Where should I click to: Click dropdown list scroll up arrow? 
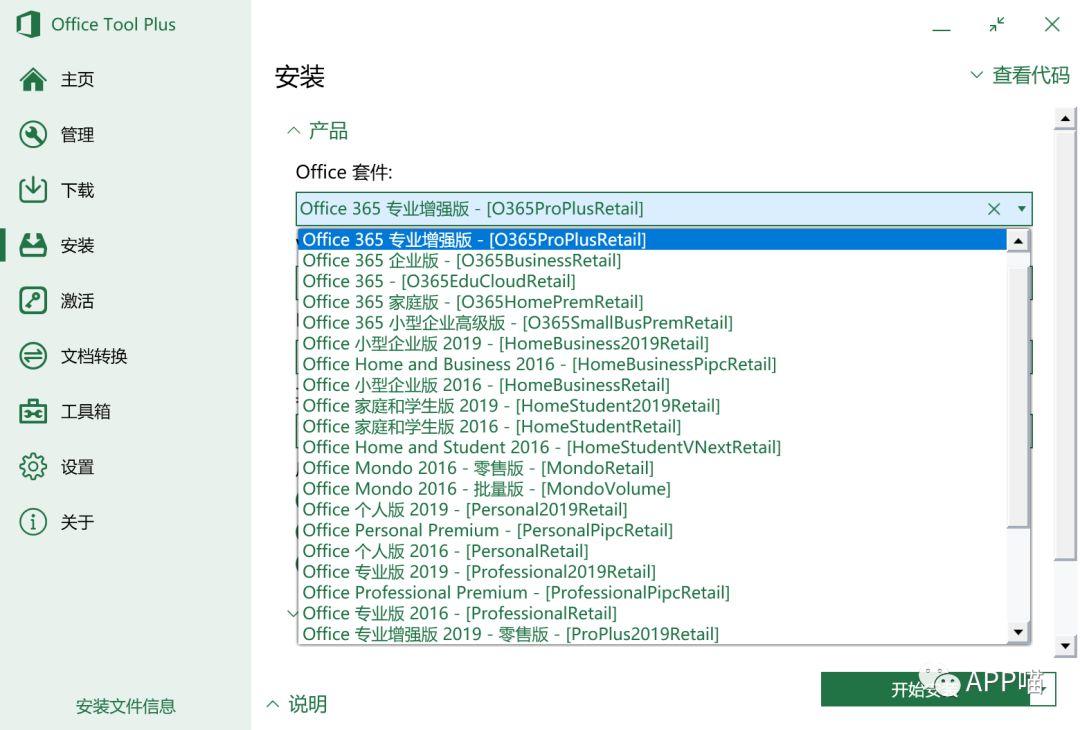[x=1018, y=240]
